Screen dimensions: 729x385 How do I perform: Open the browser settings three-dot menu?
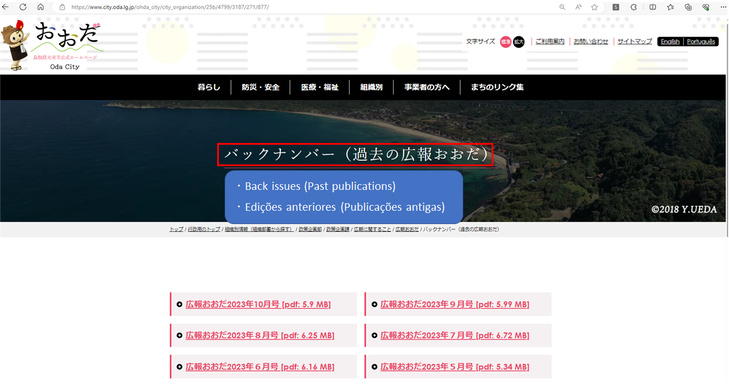723,7
